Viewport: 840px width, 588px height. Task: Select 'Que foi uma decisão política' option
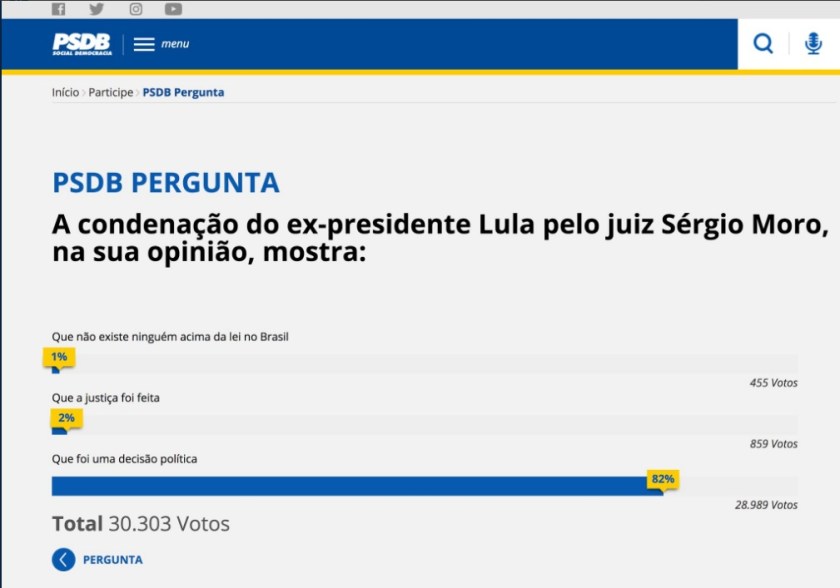pyautogui.click(x=124, y=459)
